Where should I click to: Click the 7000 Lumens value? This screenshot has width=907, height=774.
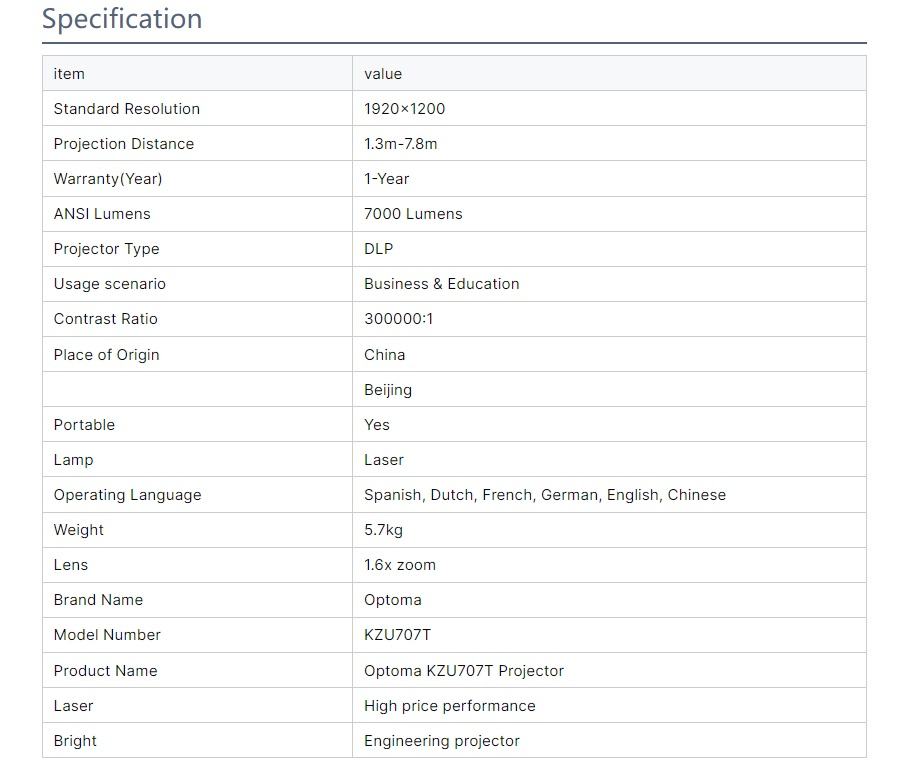tap(413, 214)
